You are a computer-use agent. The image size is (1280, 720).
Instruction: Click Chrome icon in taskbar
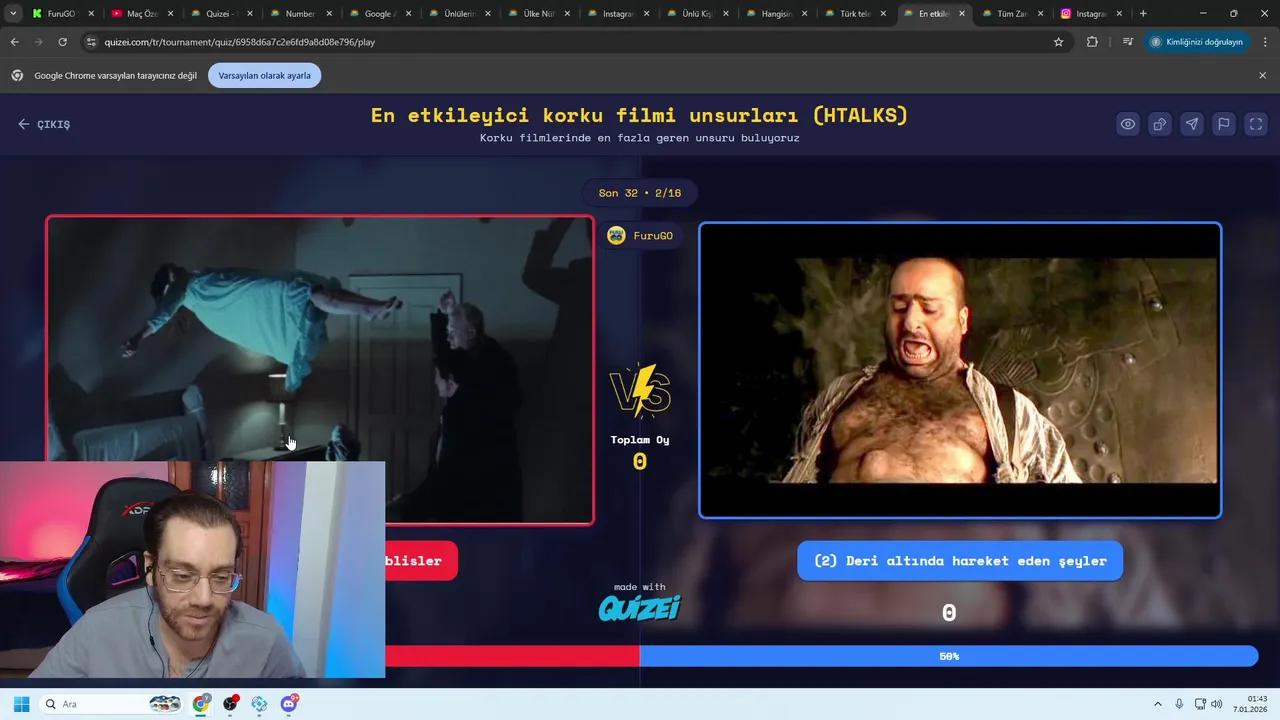point(201,704)
